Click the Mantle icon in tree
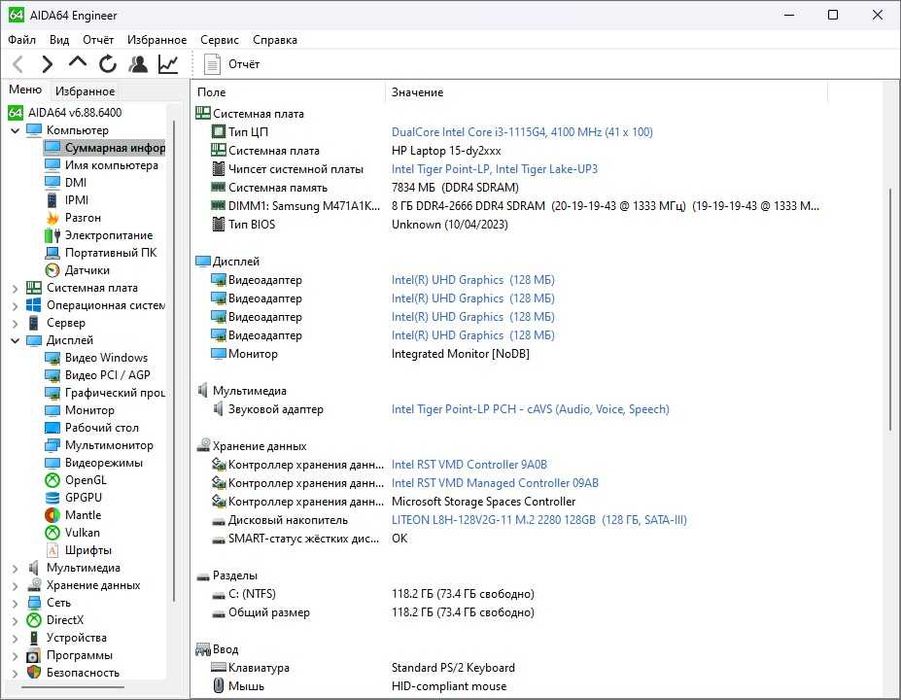This screenshot has width=901, height=700. 52,516
